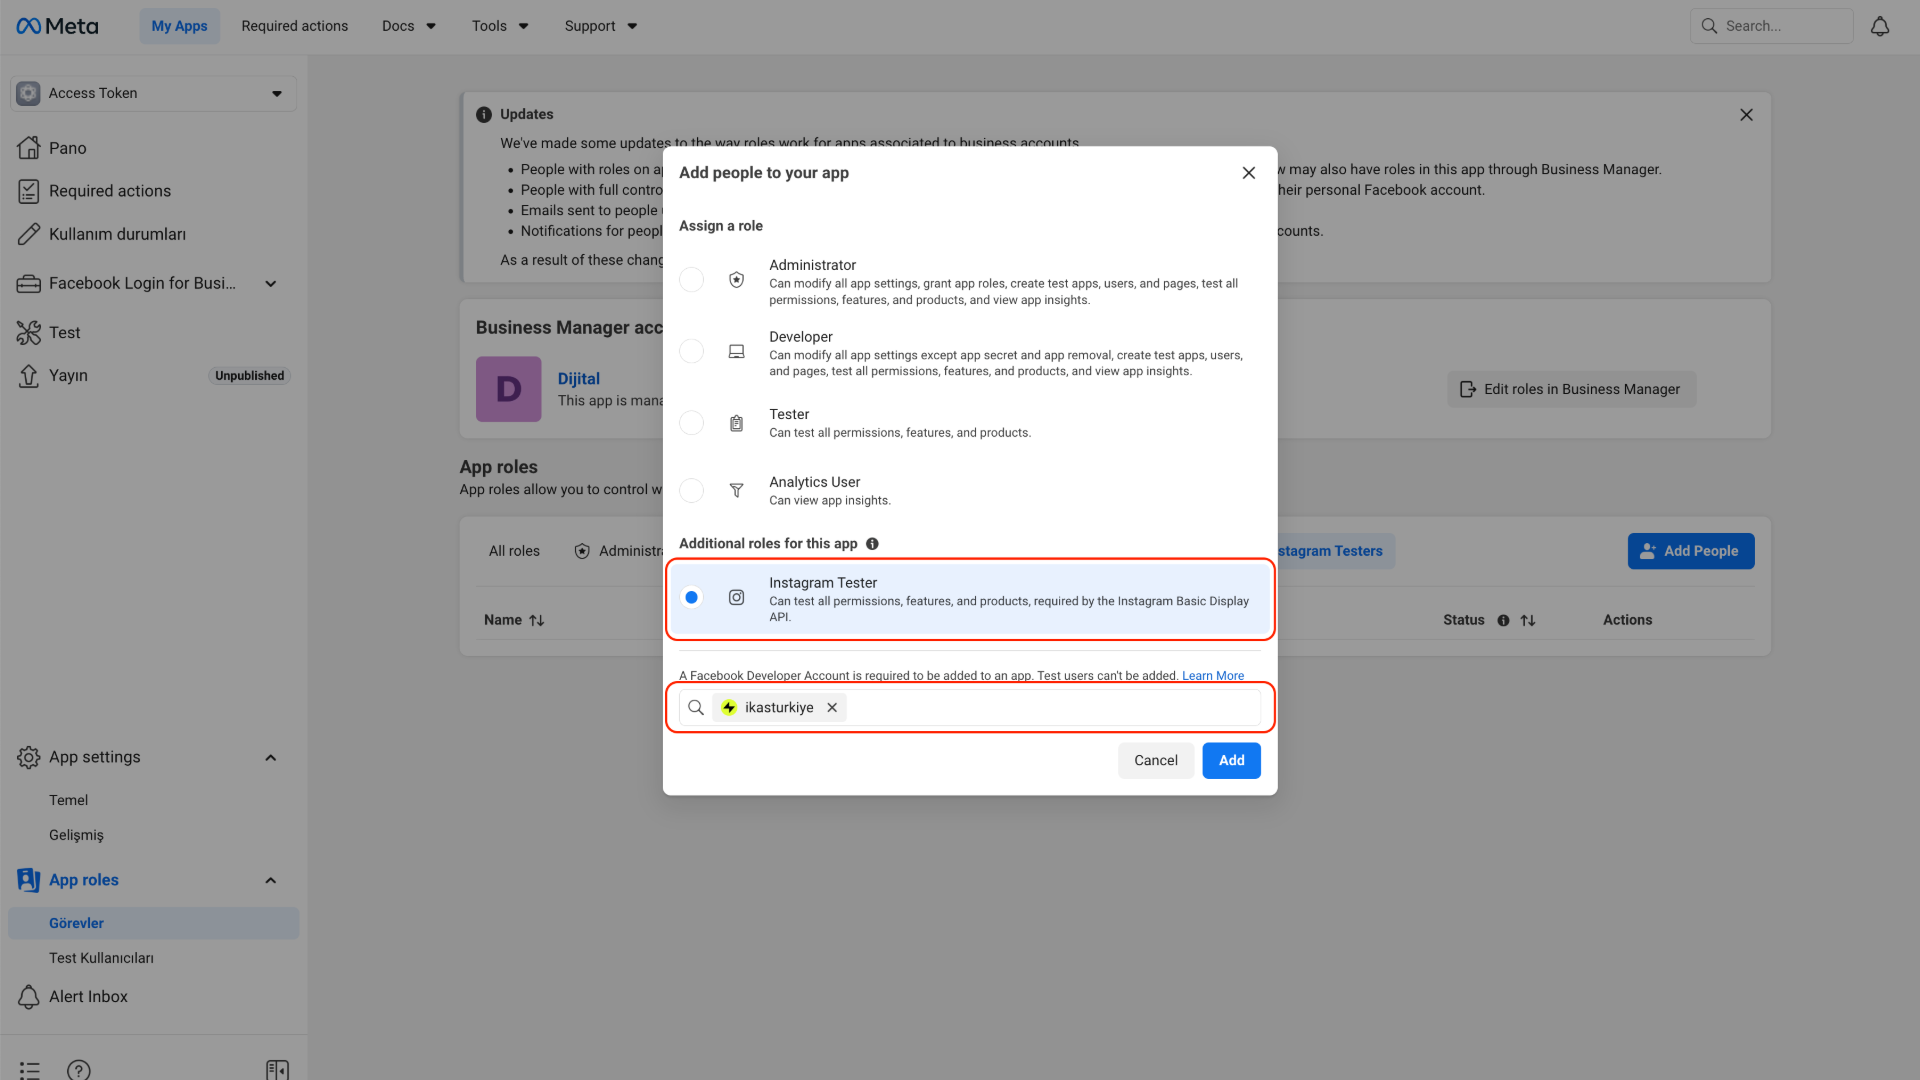Collapse the App roles section chevron
The image size is (1920, 1080).
coord(270,880)
